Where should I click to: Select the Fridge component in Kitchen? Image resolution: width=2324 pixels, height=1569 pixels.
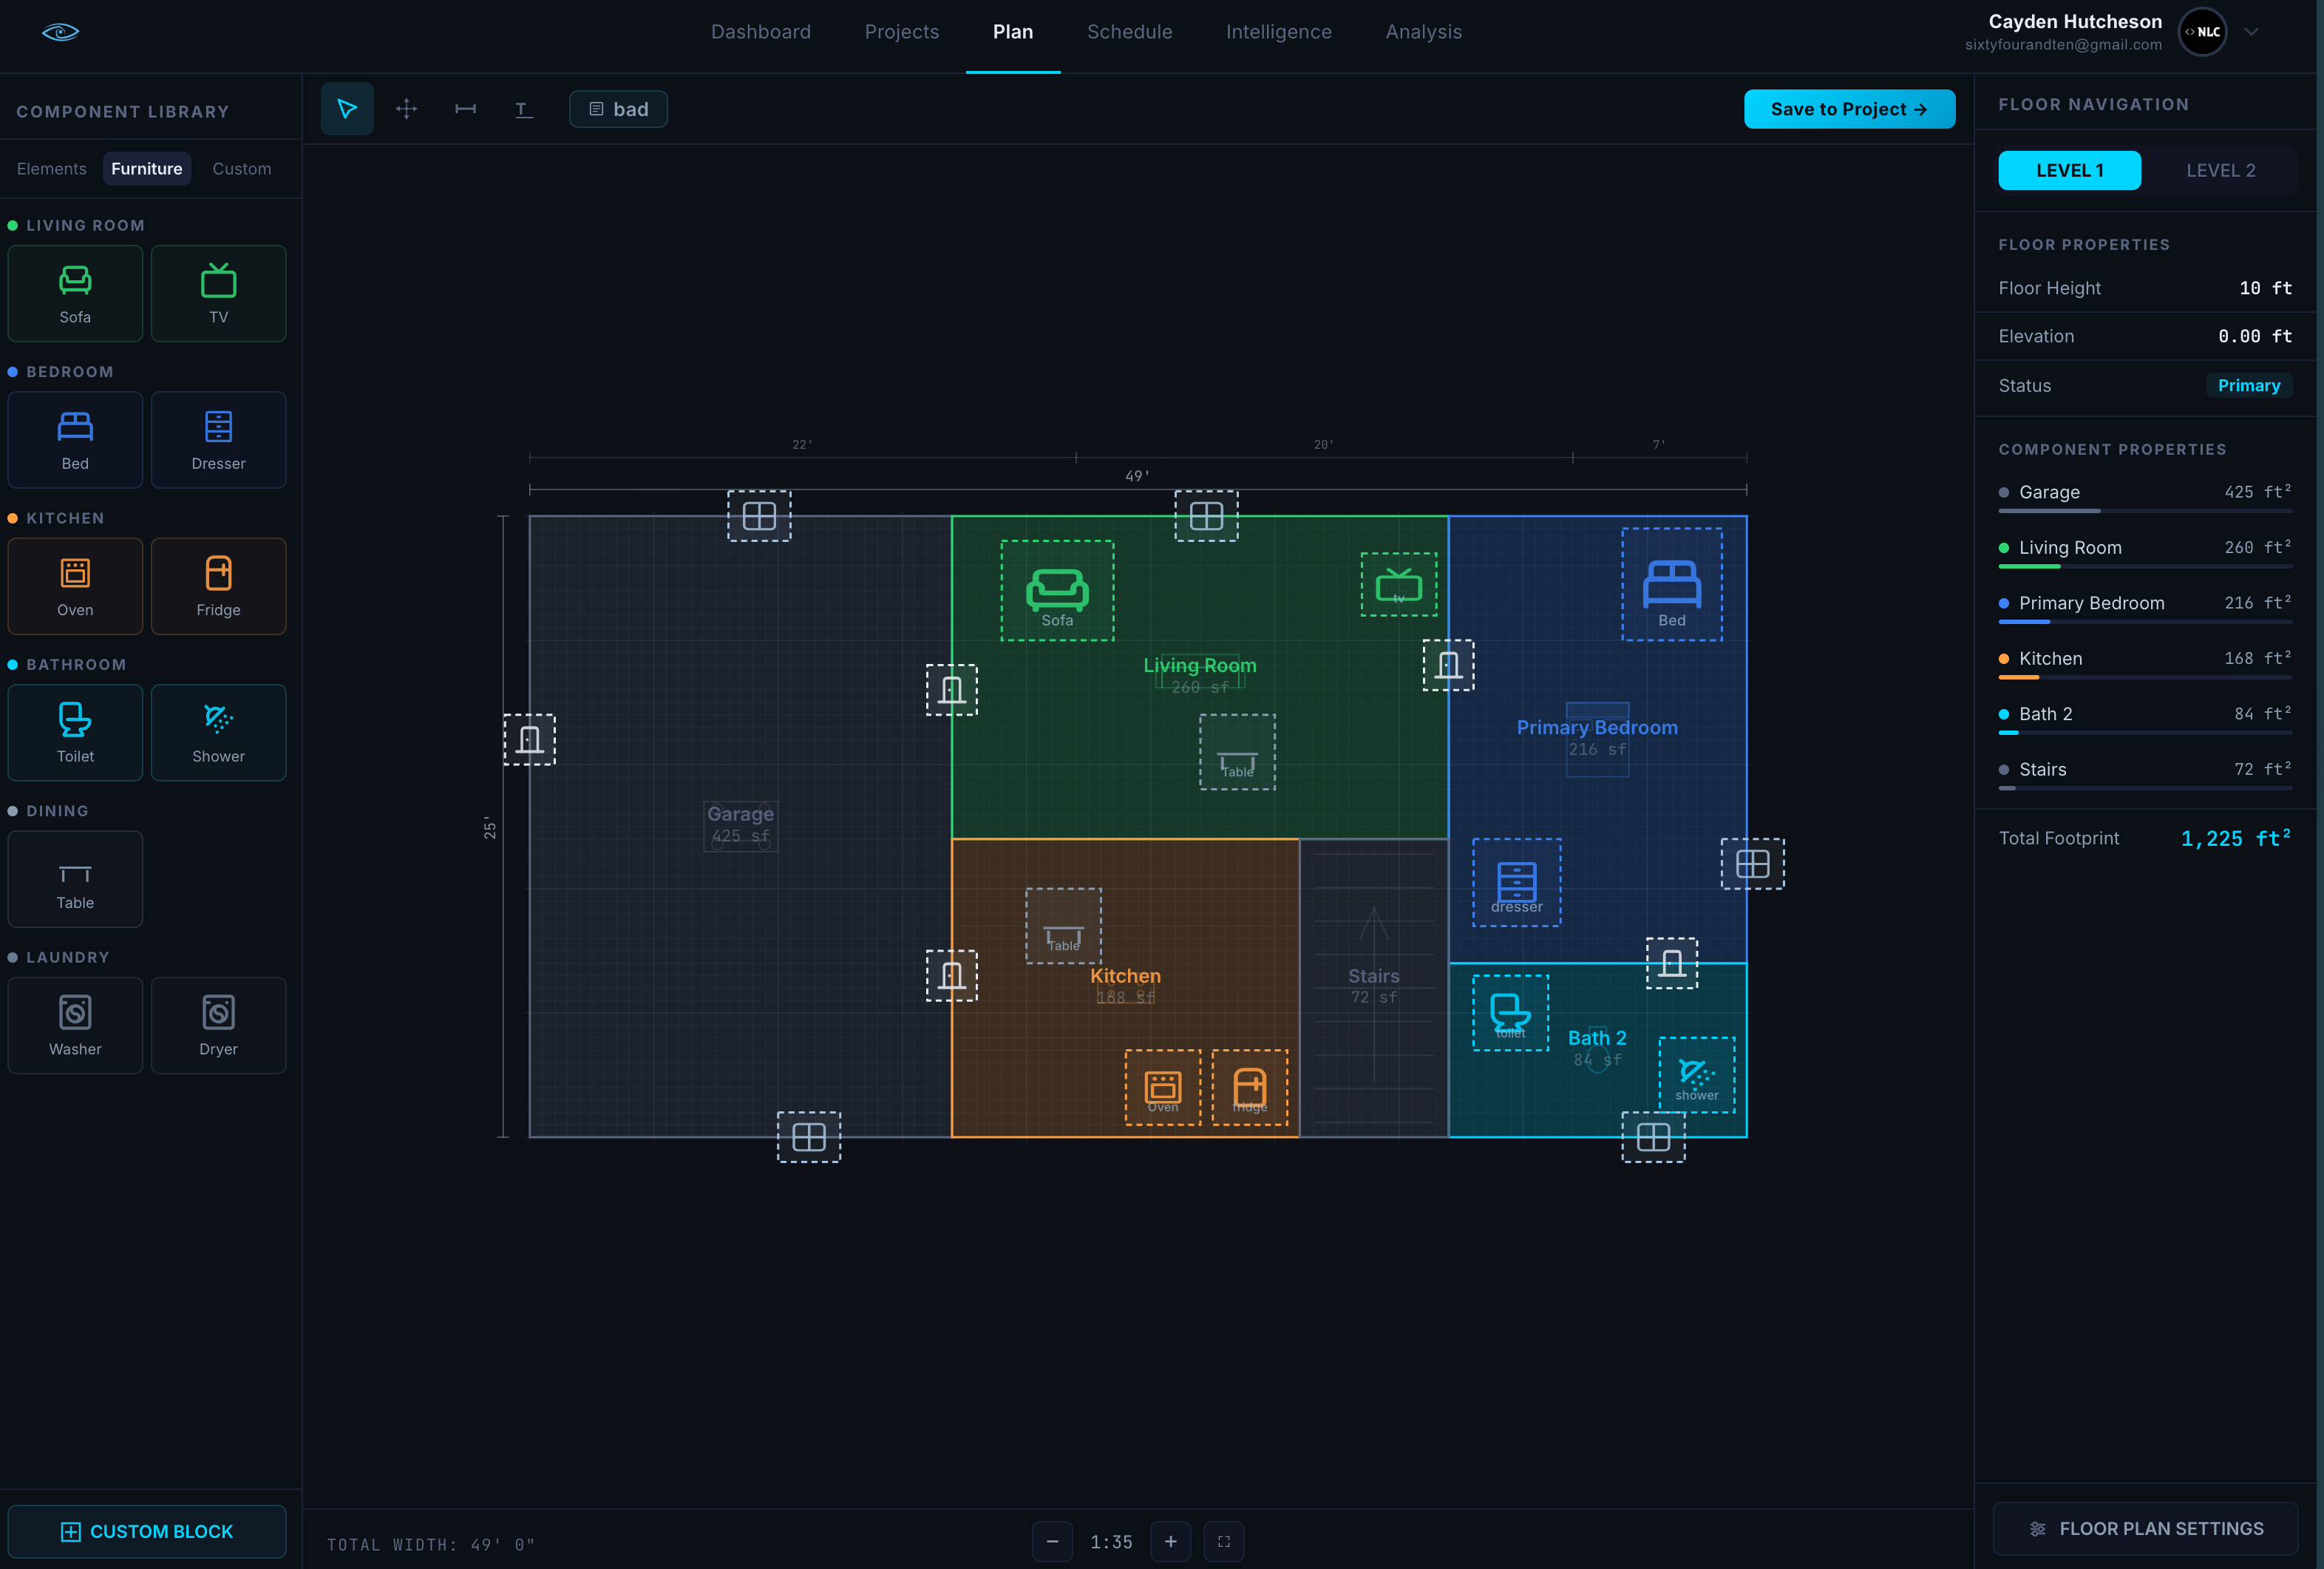[x=218, y=586]
